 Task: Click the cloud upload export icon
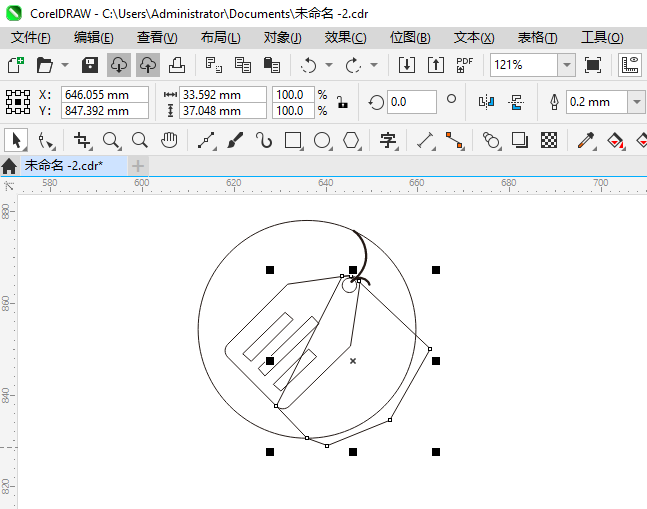click(148, 65)
